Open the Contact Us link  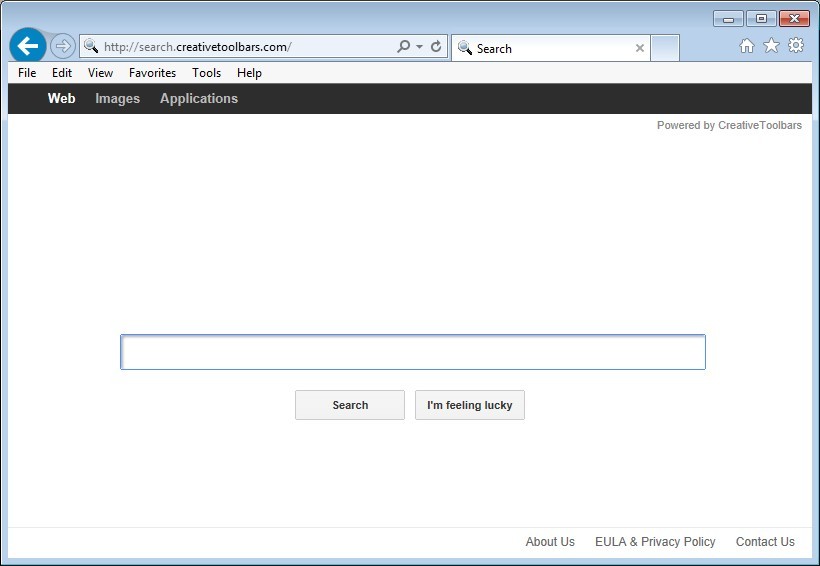[x=765, y=541]
